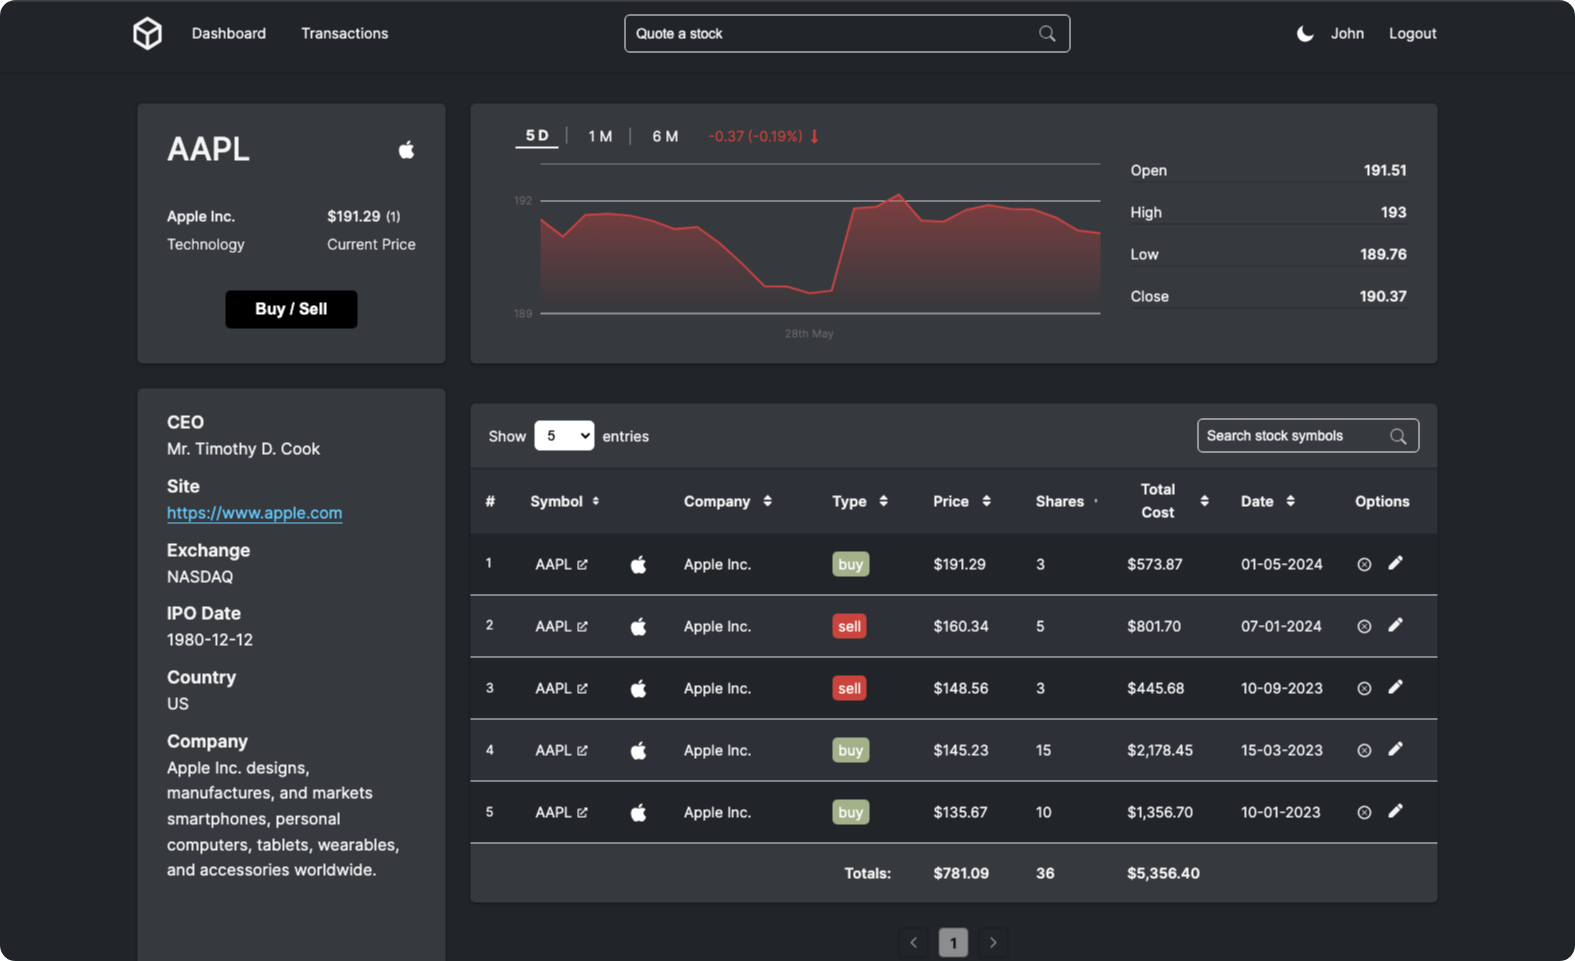Open the Dashboard nav item
The height and width of the screenshot is (961, 1575).
tap(229, 33)
